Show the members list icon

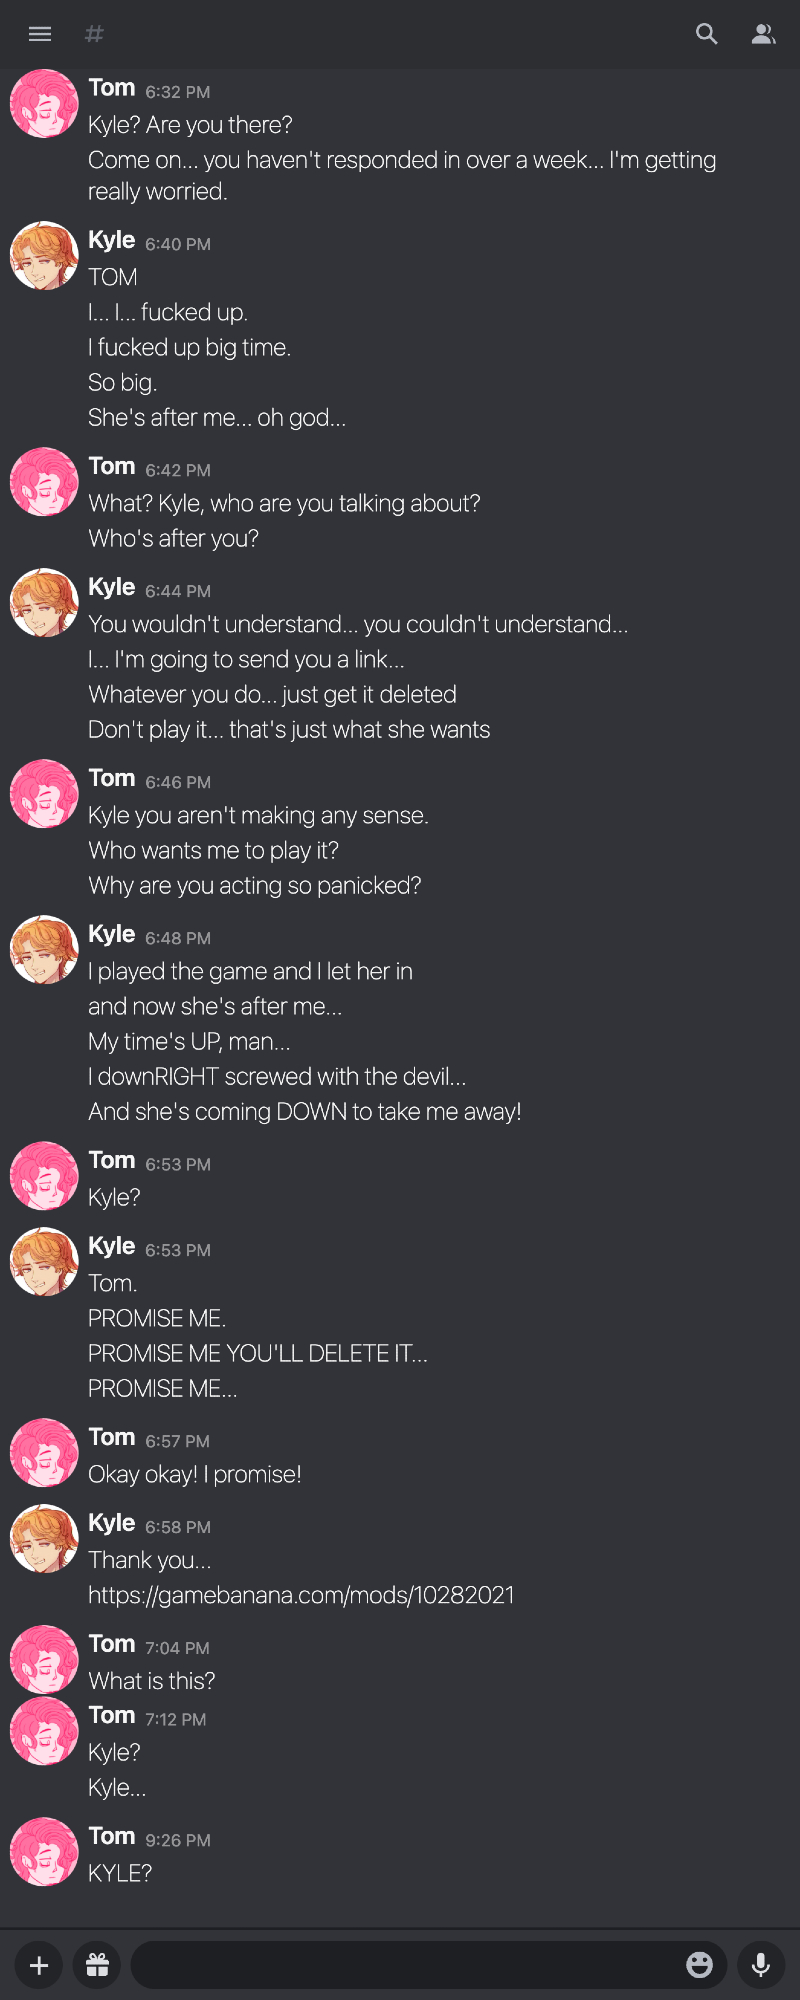pos(764,34)
